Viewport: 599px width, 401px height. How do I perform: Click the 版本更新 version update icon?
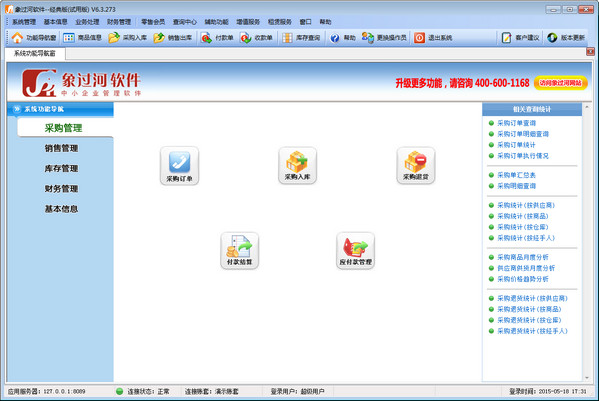(566, 38)
